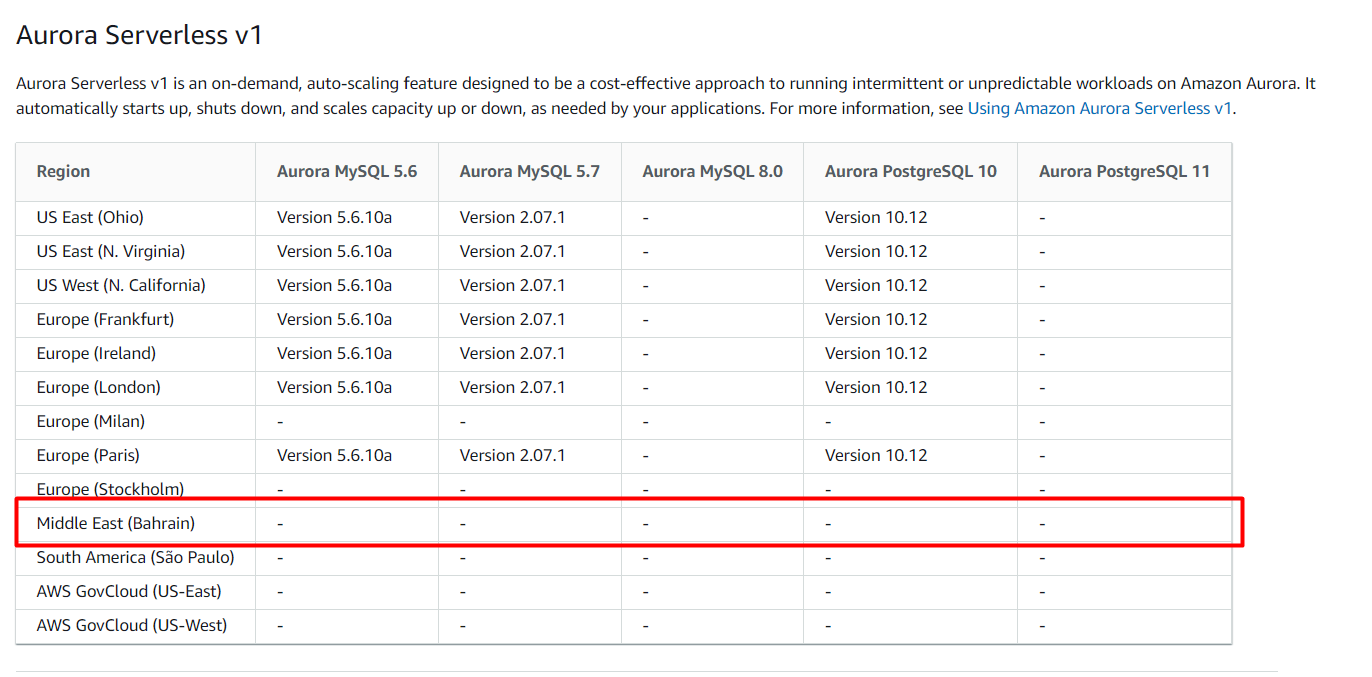The height and width of the screenshot is (677, 1372).
Task: Click Version 2.07.1 in the Ireland row
Action: (512, 353)
